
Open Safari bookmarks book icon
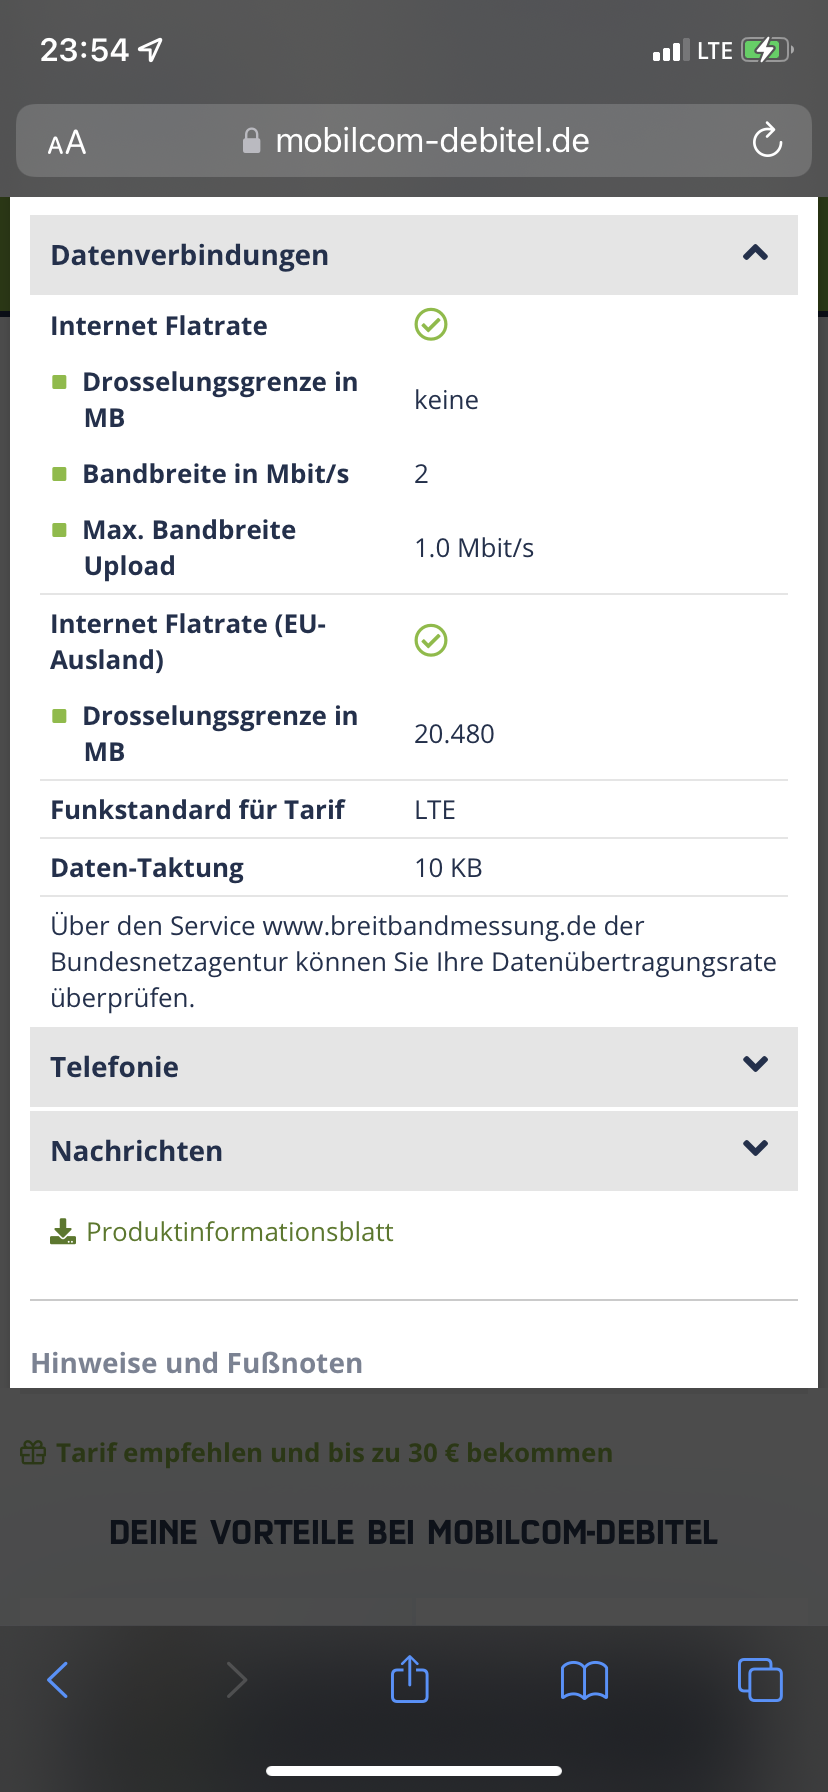tap(584, 1680)
